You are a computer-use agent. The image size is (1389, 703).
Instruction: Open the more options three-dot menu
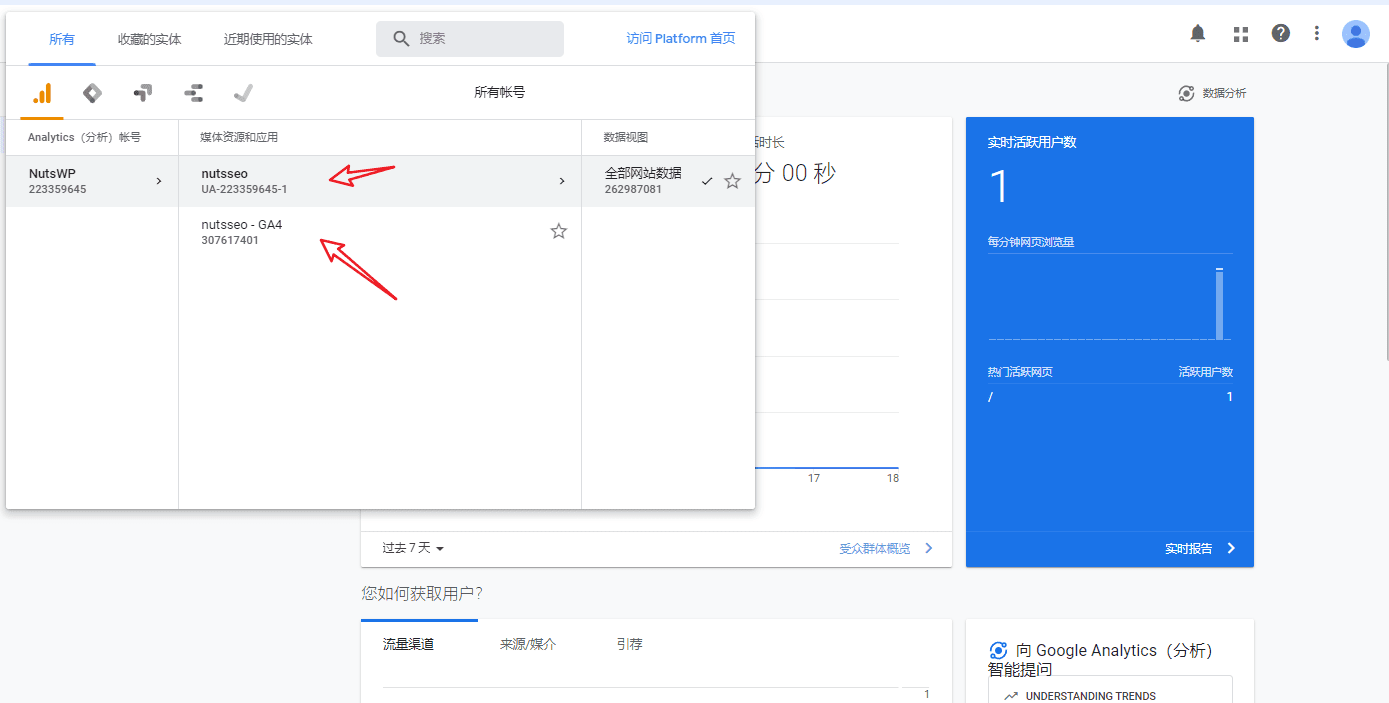point(1316,33)
